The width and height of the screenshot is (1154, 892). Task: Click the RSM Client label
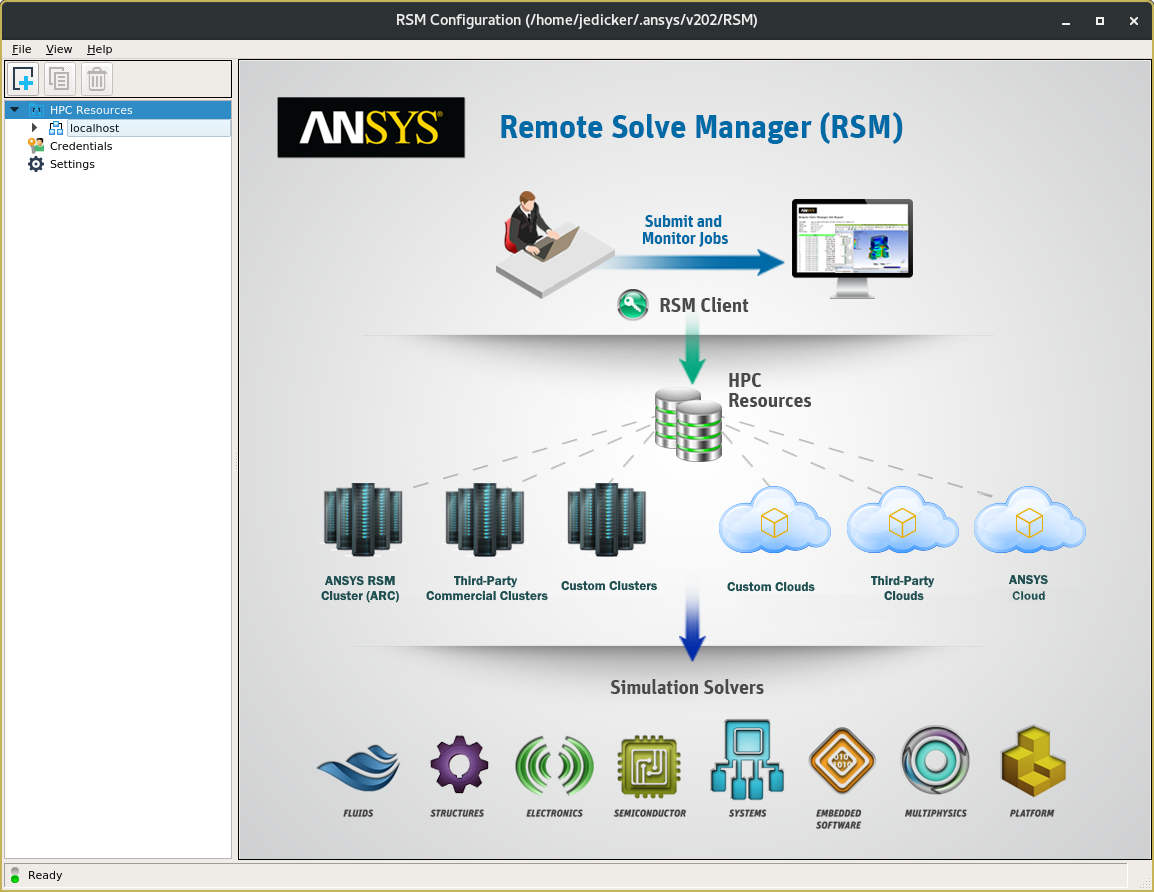click(x=704, y=305)
